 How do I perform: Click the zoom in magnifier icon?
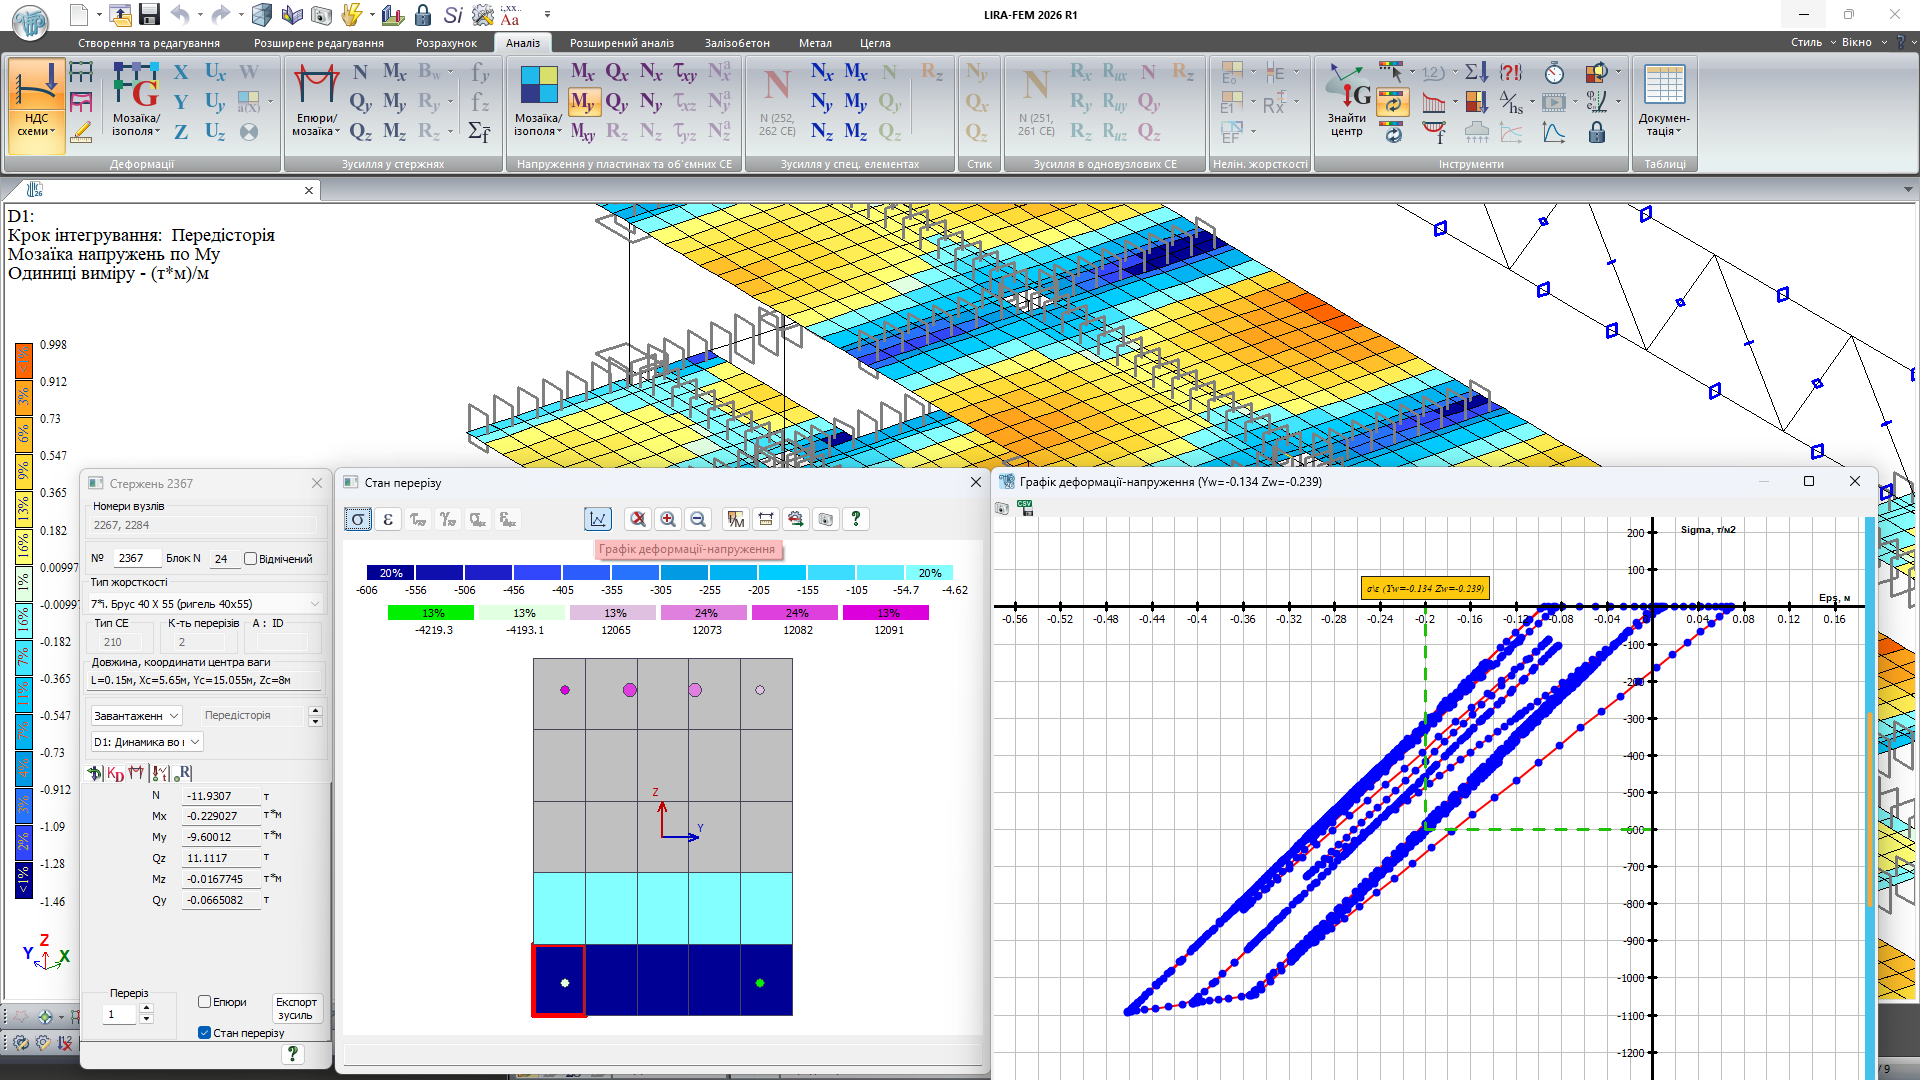click(668, 519)
